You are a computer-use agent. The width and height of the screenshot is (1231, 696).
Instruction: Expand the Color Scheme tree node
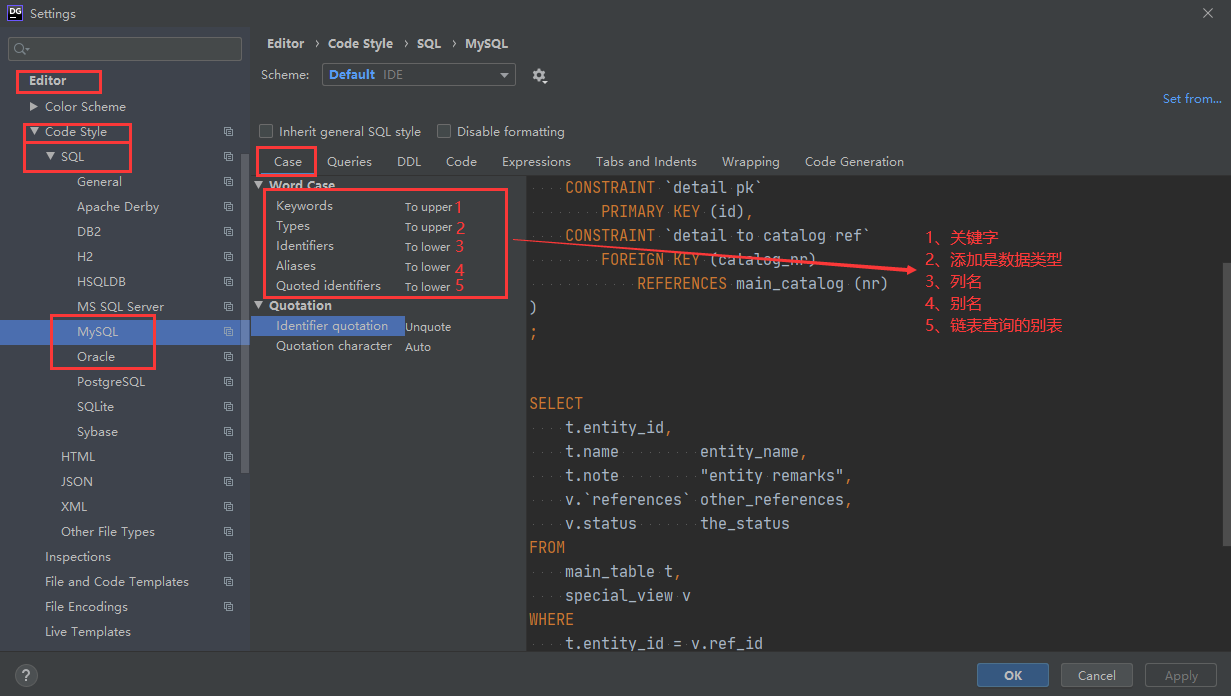(34, 106)
